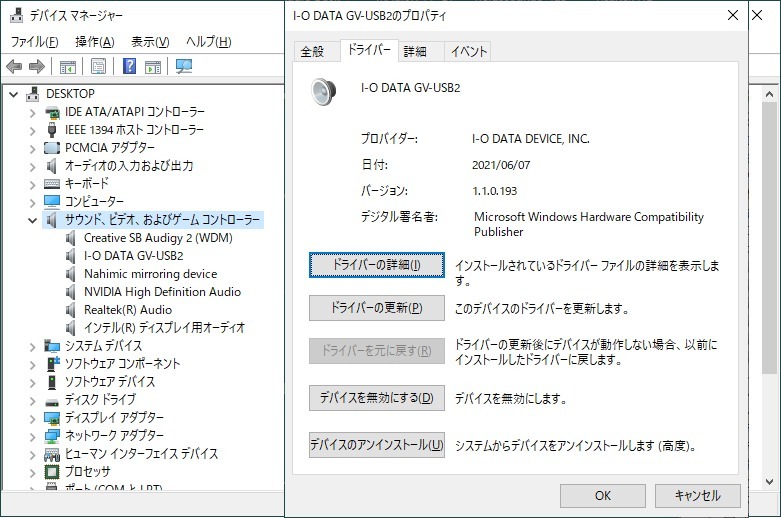The image size is (781, 518).
Task: Select ソフトウェア デバイス category row
Action: (x=110, y=382)
